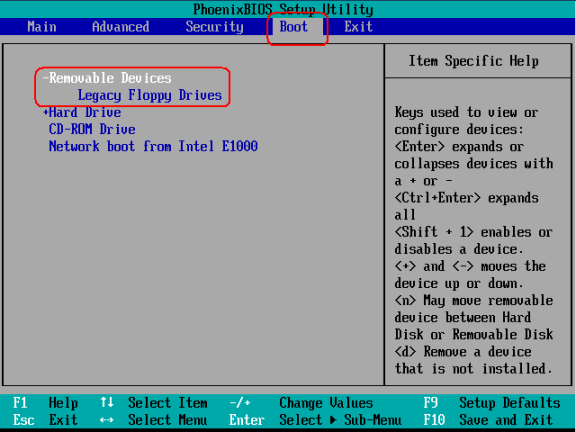The height and width of the screenshot is (432, 576).
Task: Click the left-right arrows Select Menu hint
Action: click(154, 420)
